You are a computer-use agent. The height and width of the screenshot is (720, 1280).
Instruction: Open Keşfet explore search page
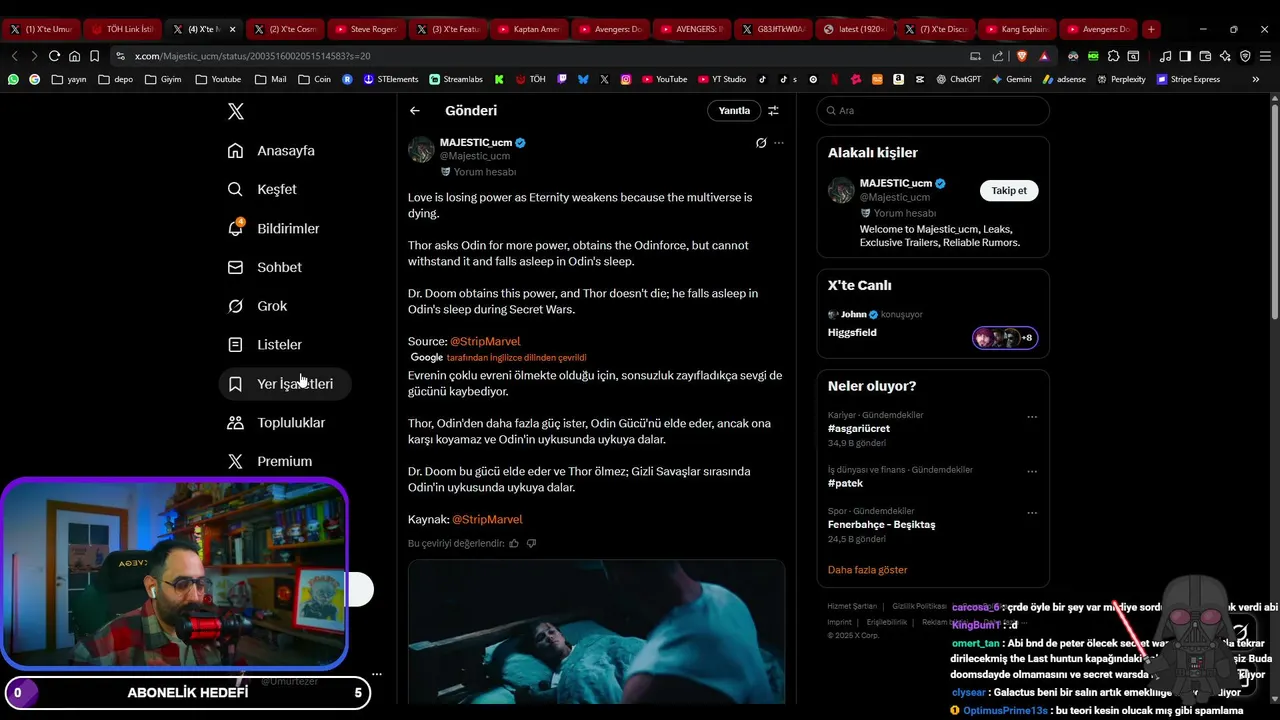coord(262,189)
